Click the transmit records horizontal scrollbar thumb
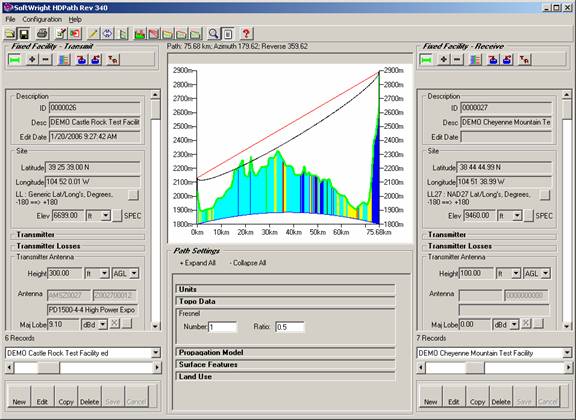576x420 pixels. point(48,367)
